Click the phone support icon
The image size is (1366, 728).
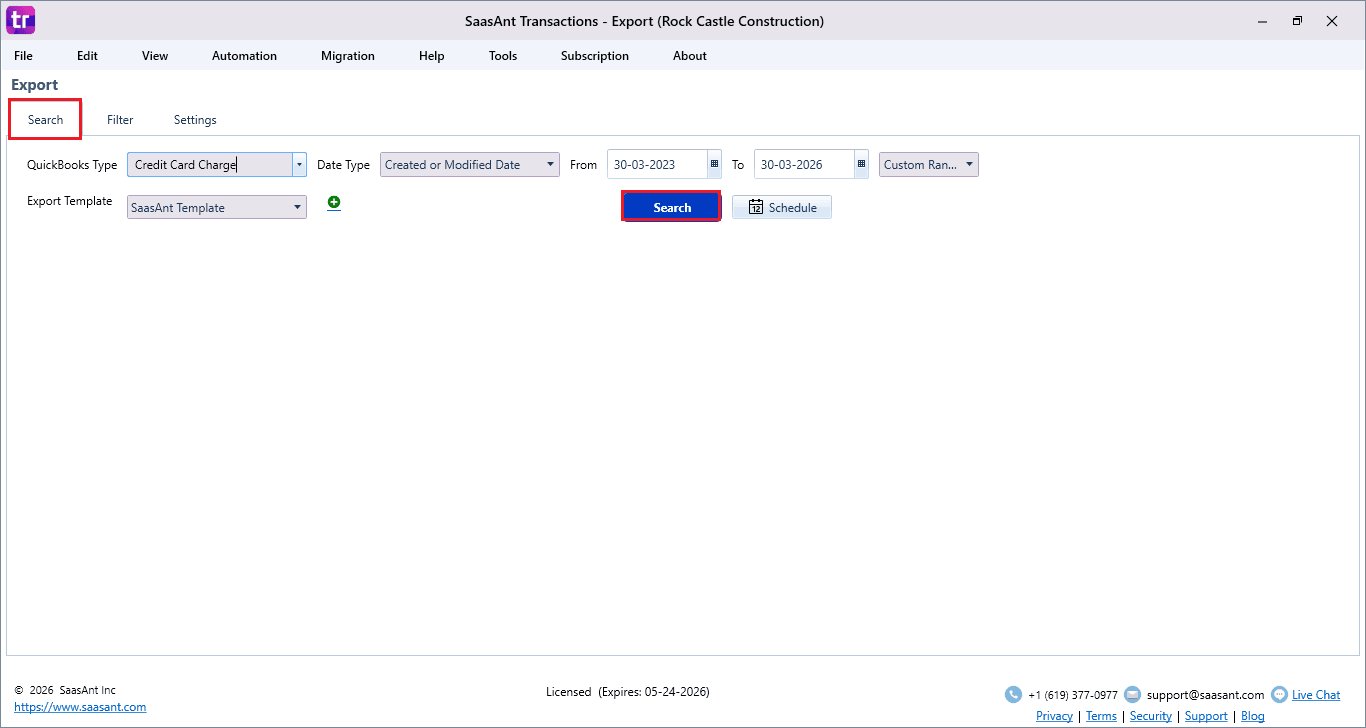point(1013,695)
